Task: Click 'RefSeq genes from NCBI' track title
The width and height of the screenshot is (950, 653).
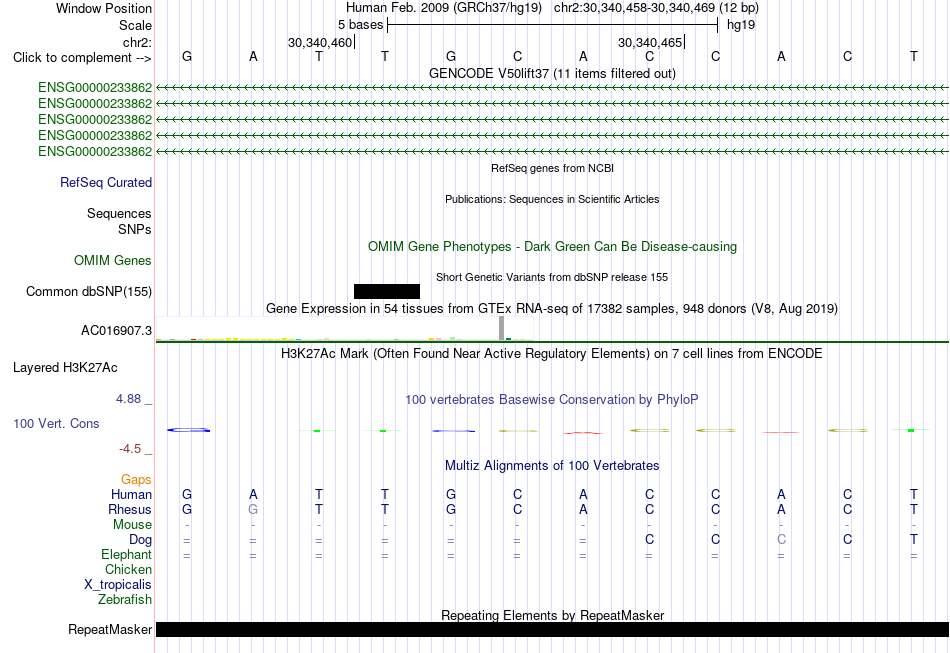Action: click(552, 168)
